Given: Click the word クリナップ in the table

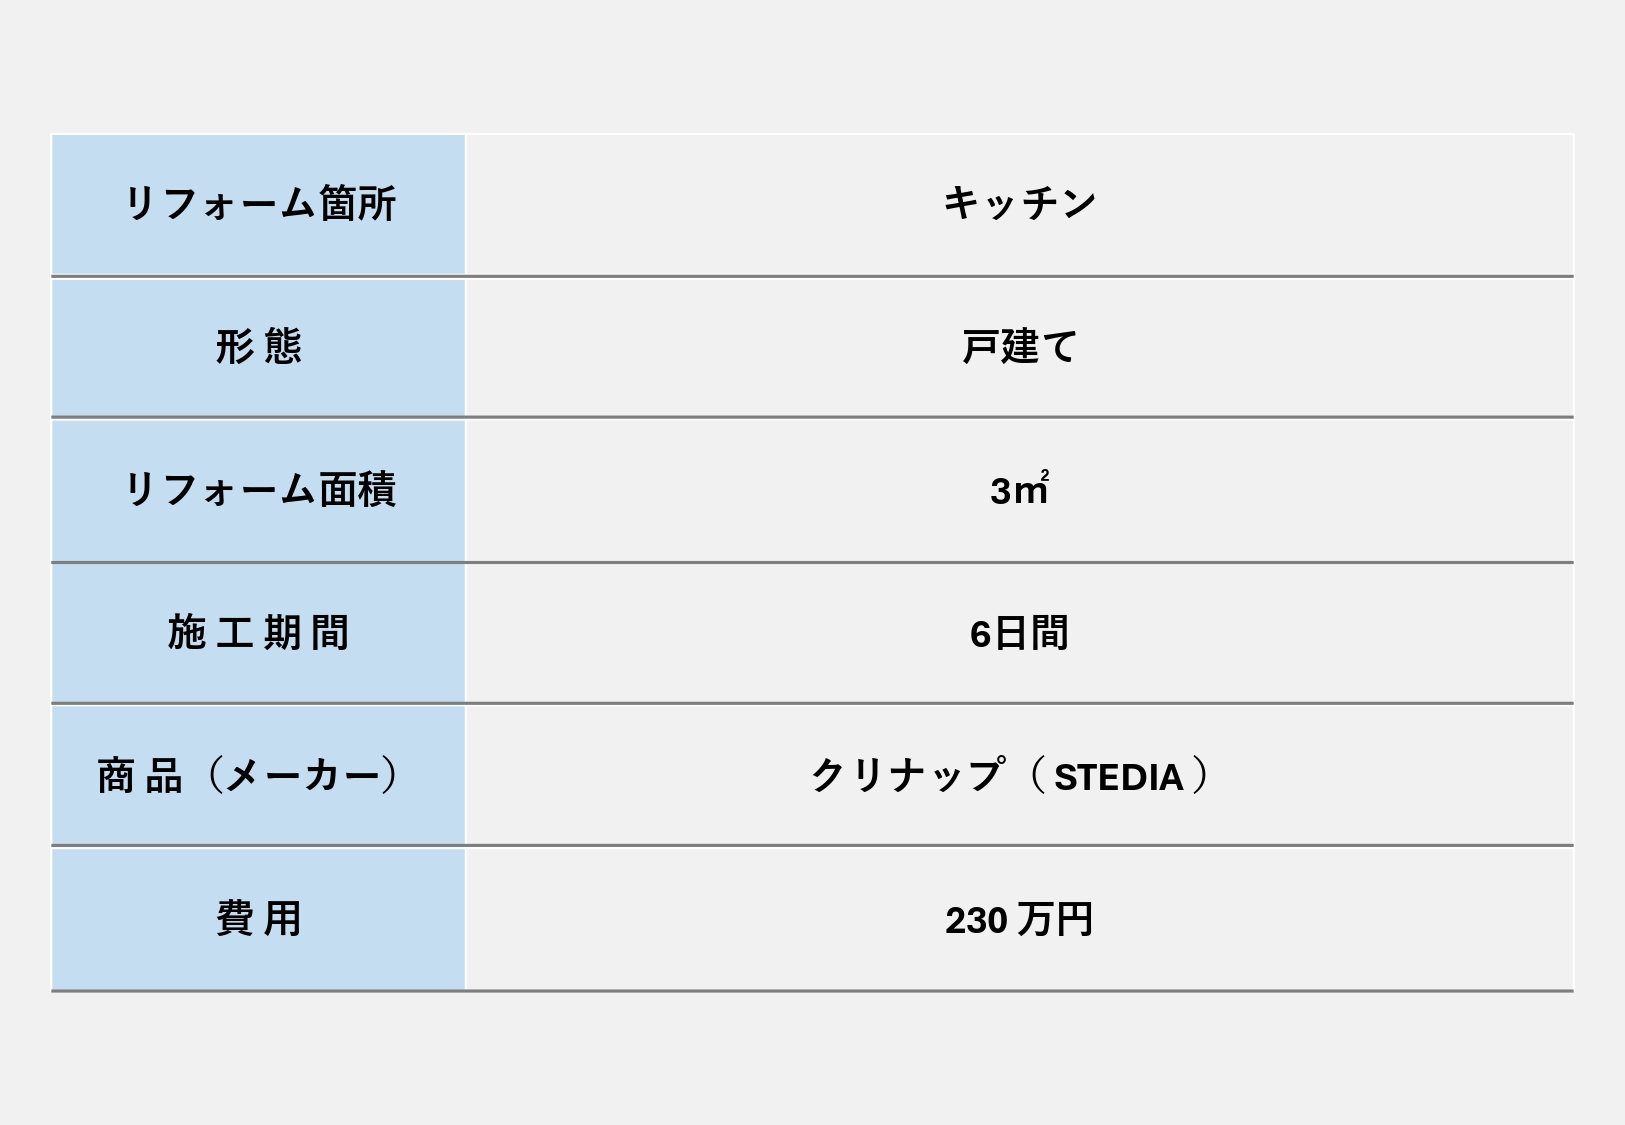Looking at the screenshot, I should pos(906,776).
